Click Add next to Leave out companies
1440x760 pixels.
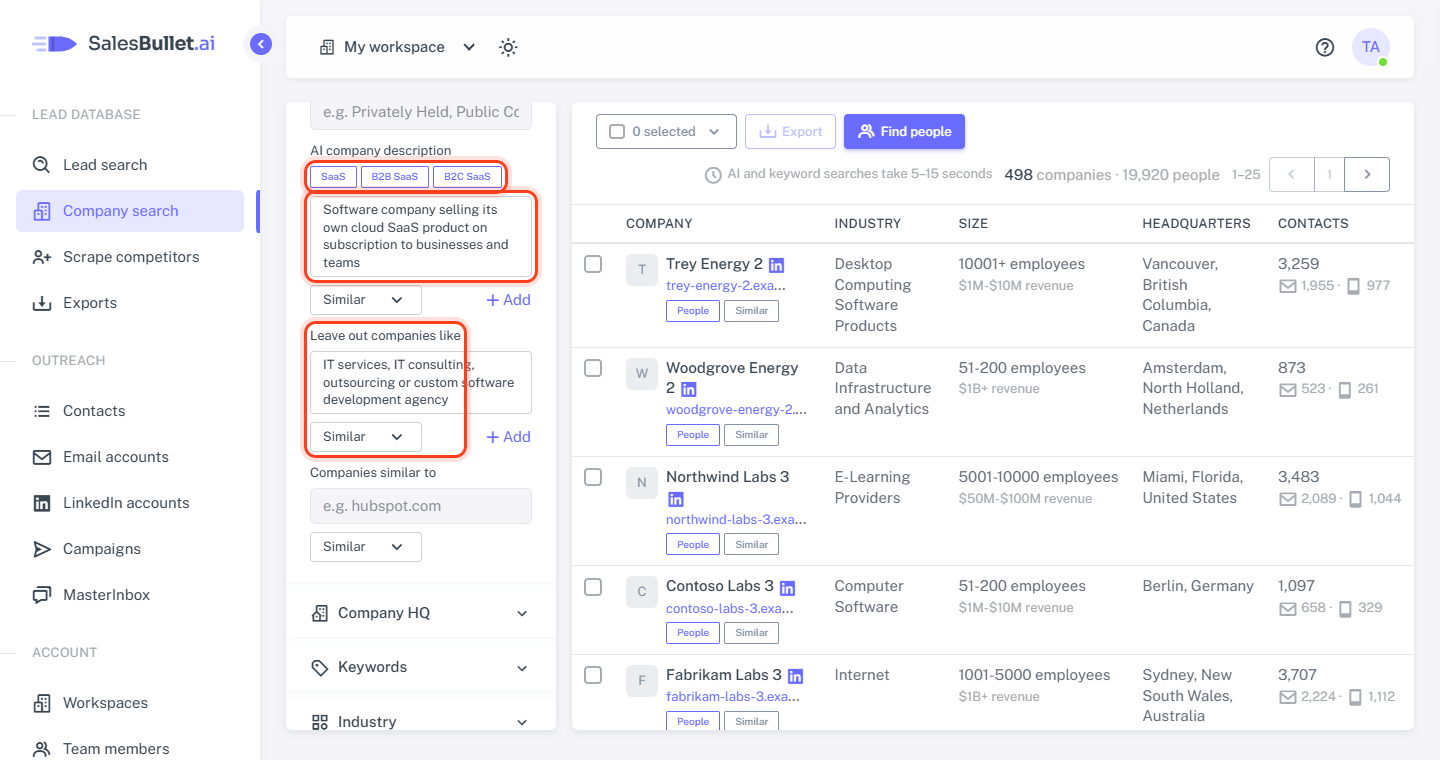pyautogui.click(x=508, y=437)
